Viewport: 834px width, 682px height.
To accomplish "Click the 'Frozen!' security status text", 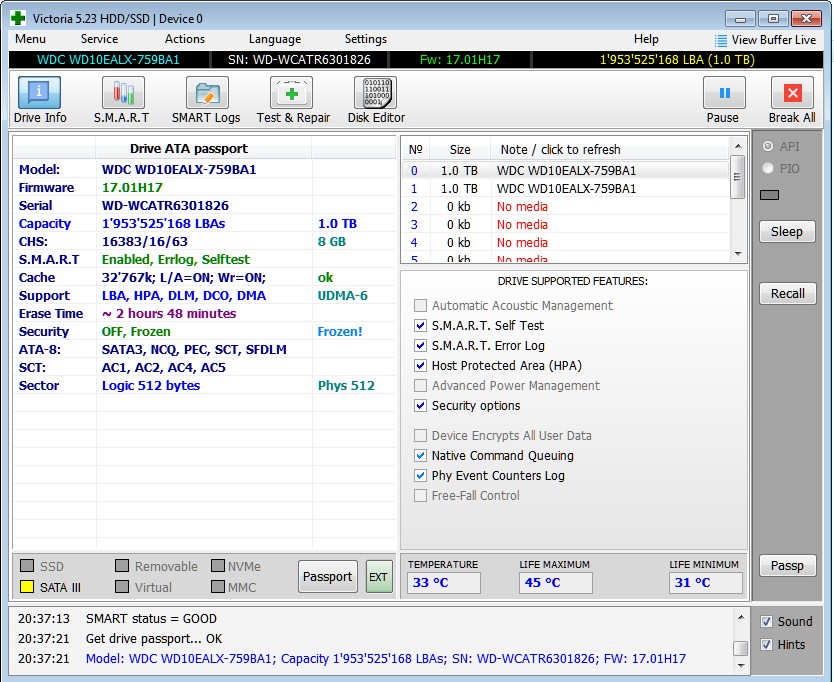I will coord(340,331).
